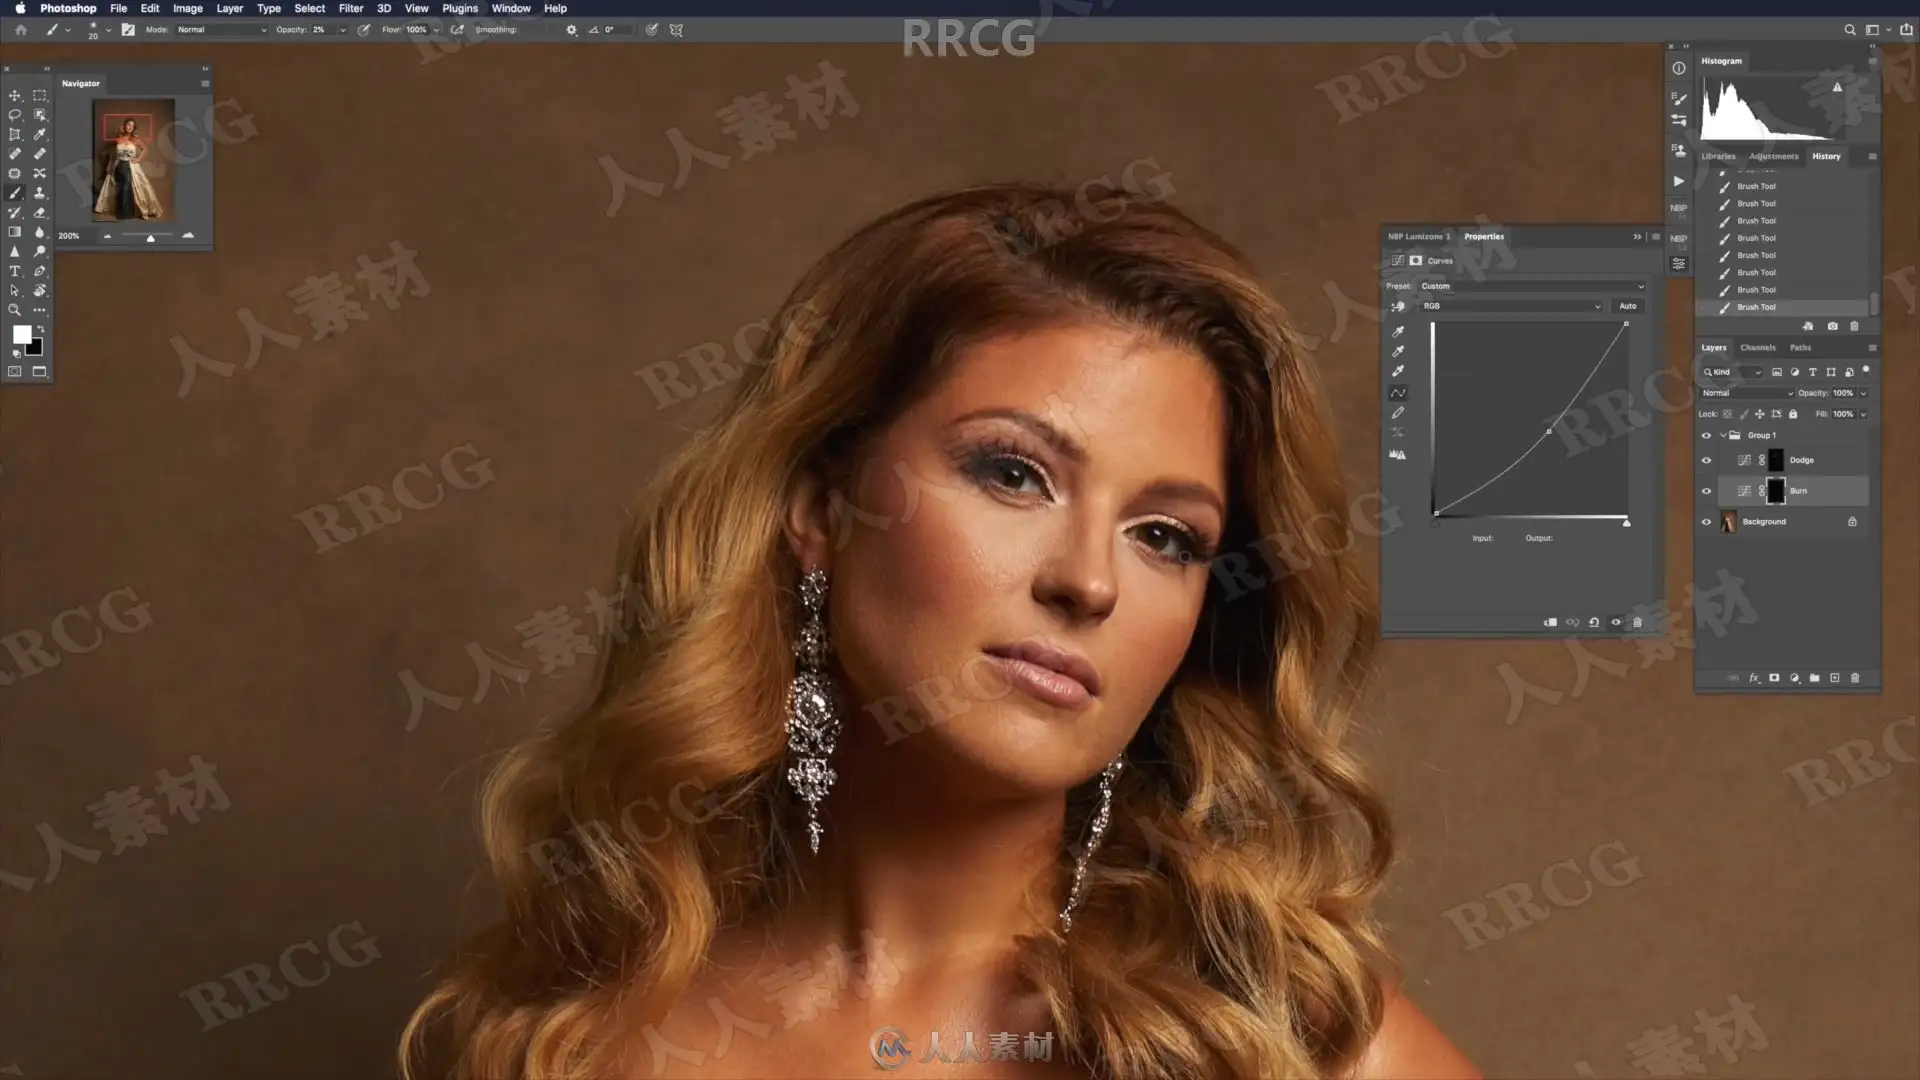Select the Gradient tool
Image resolution: width=1920 pixels, height=1080 pixels.
click(15, 232)
